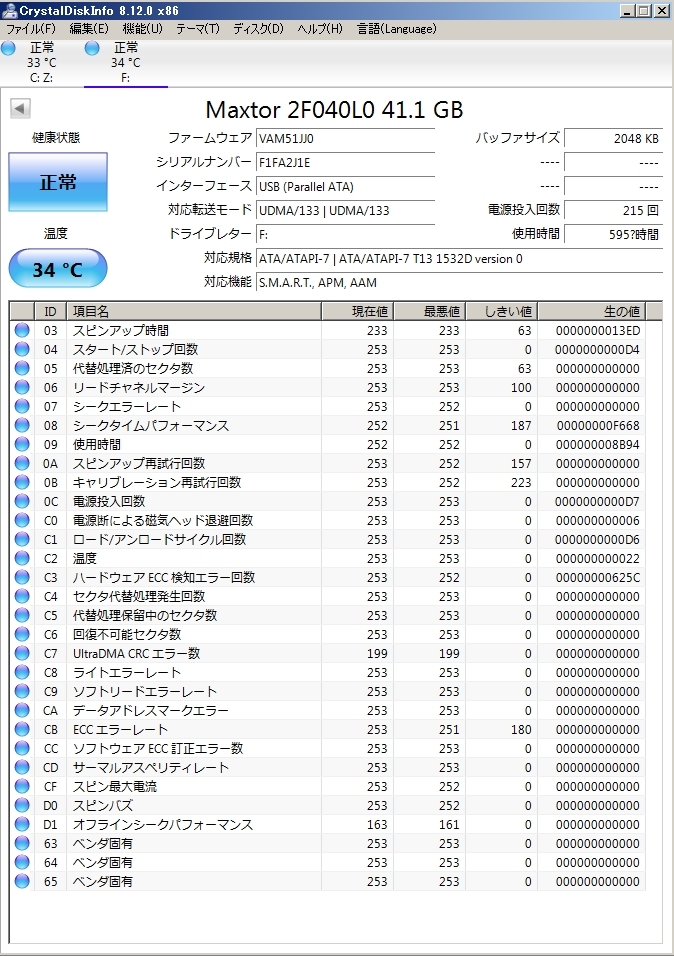
Task: Click status icon for C6 回復不可能セクタ数
Action: 22,635
